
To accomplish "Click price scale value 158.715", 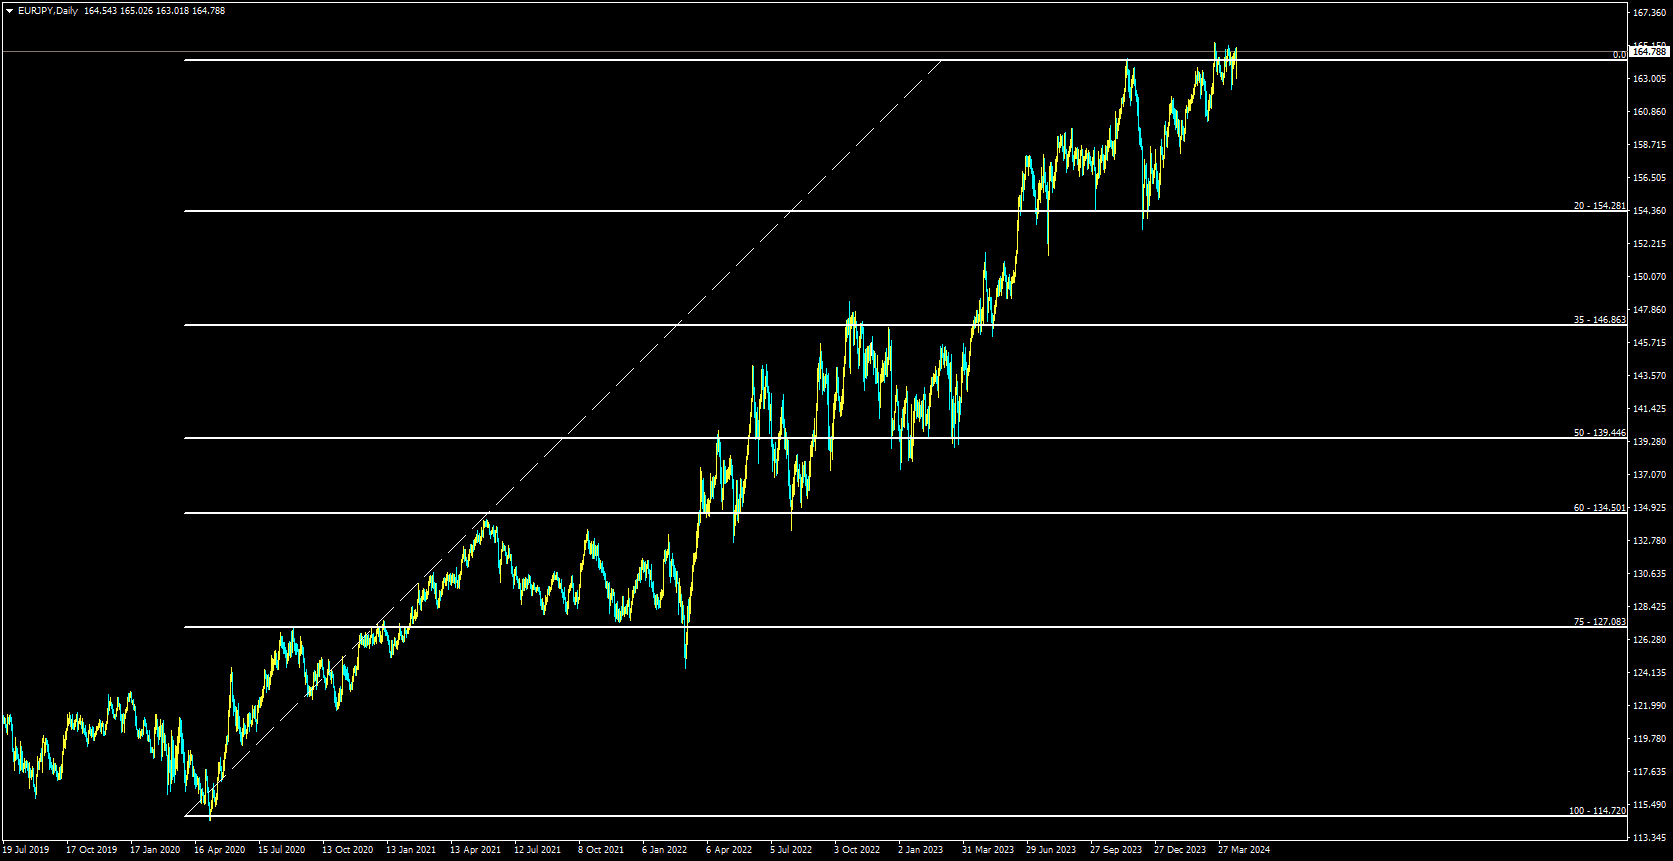I will point(1649,144).
